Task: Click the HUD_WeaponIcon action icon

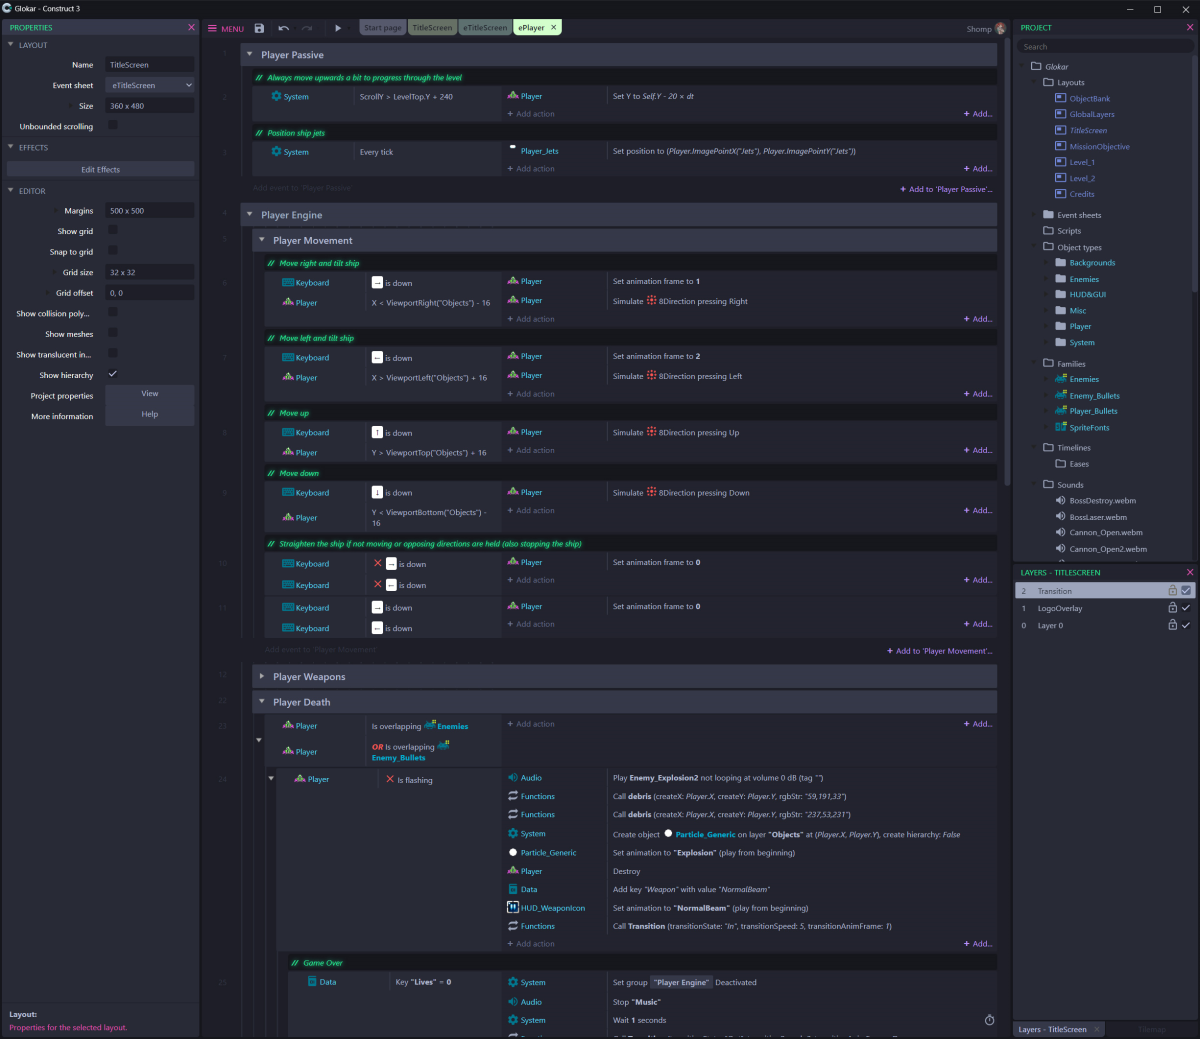Action: 514,908
